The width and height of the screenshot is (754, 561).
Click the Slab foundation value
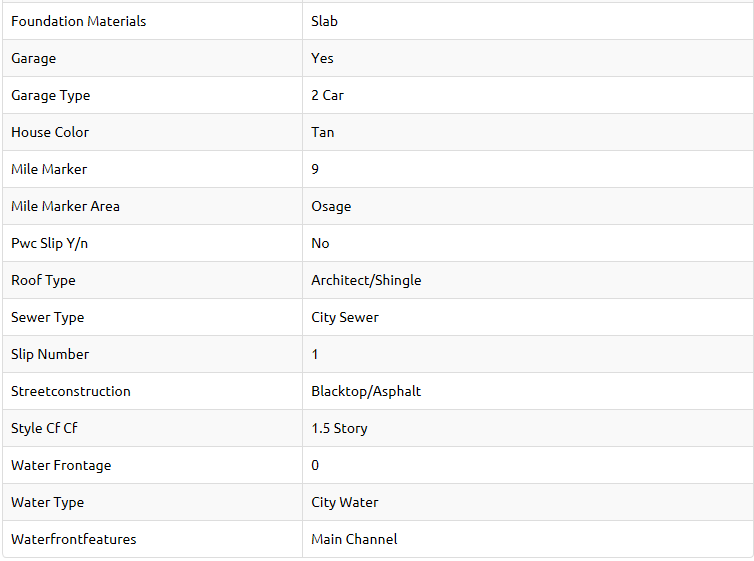click(x=324, y=21)
